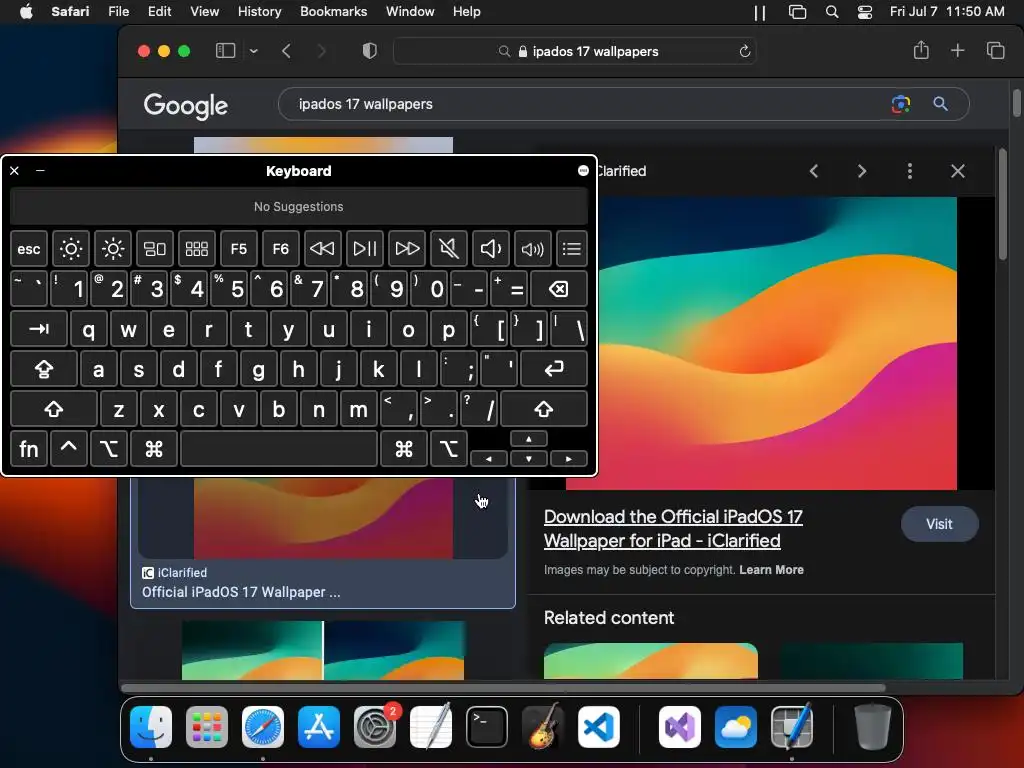Open image preview more options menu
Image resolution: width=1024 pixels, height=768 pixels.
tap(910, 171)
